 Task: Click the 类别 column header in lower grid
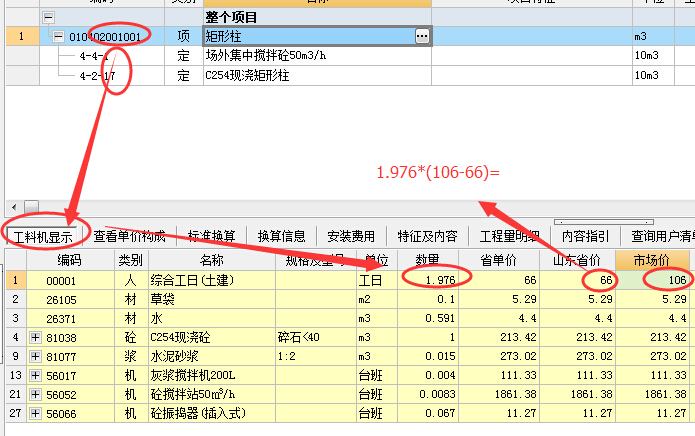pyautogui.click(x=131, y=260)
